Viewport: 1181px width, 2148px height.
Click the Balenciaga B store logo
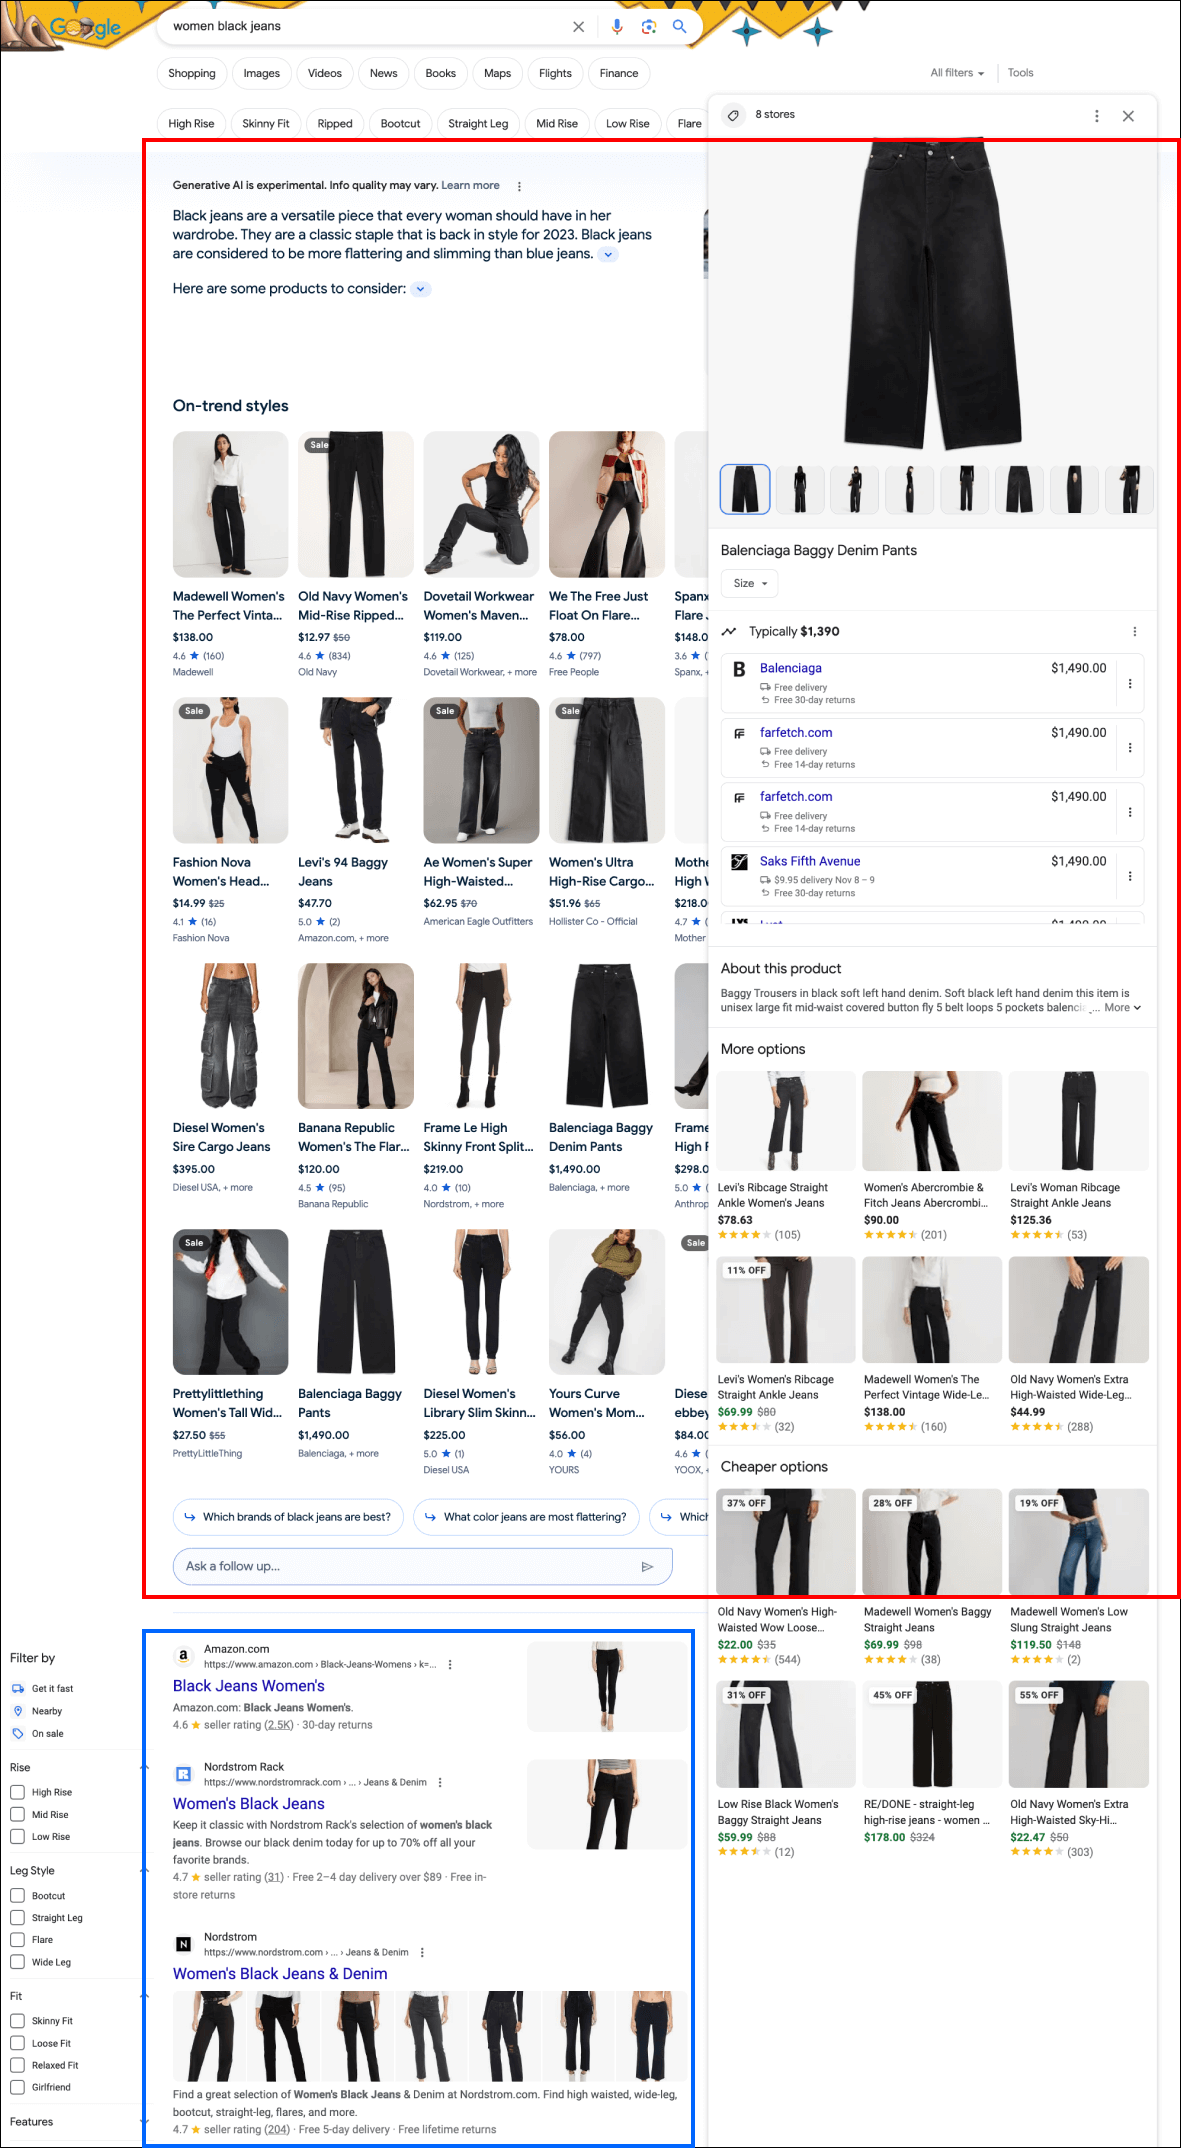point(739,669)
